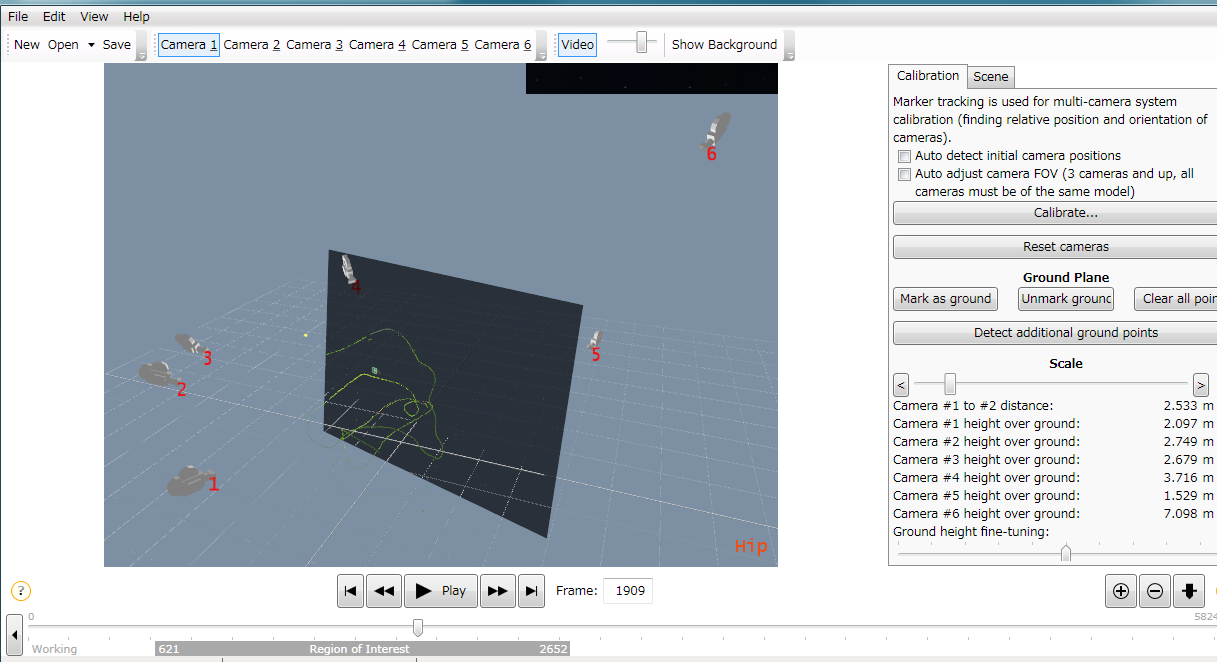The width and height of the screenshot is (1218, 665).
Task: Click the 2.533 m distance value
Action: [x=1188, y=406]
